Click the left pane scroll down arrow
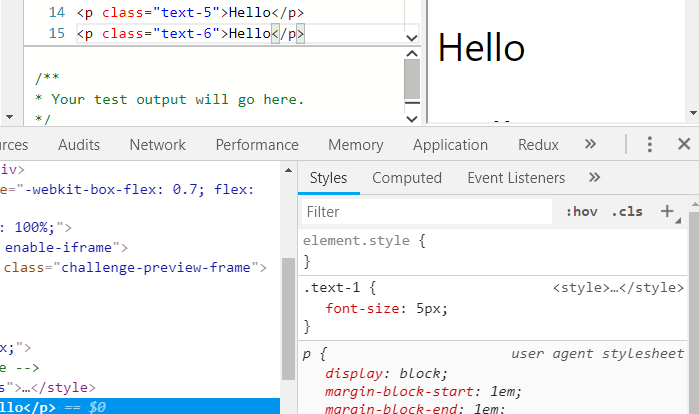 coord(9,117)
